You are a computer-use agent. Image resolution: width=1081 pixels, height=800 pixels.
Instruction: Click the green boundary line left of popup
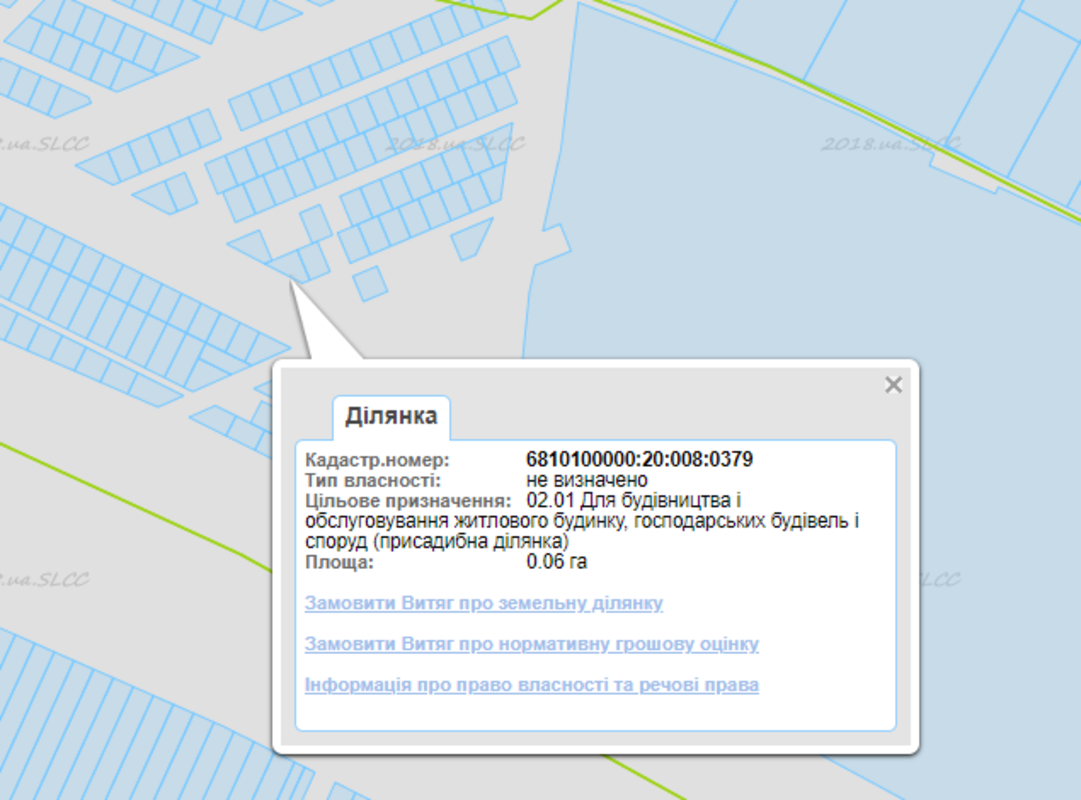pyautogui.click(x=150, y=500)
